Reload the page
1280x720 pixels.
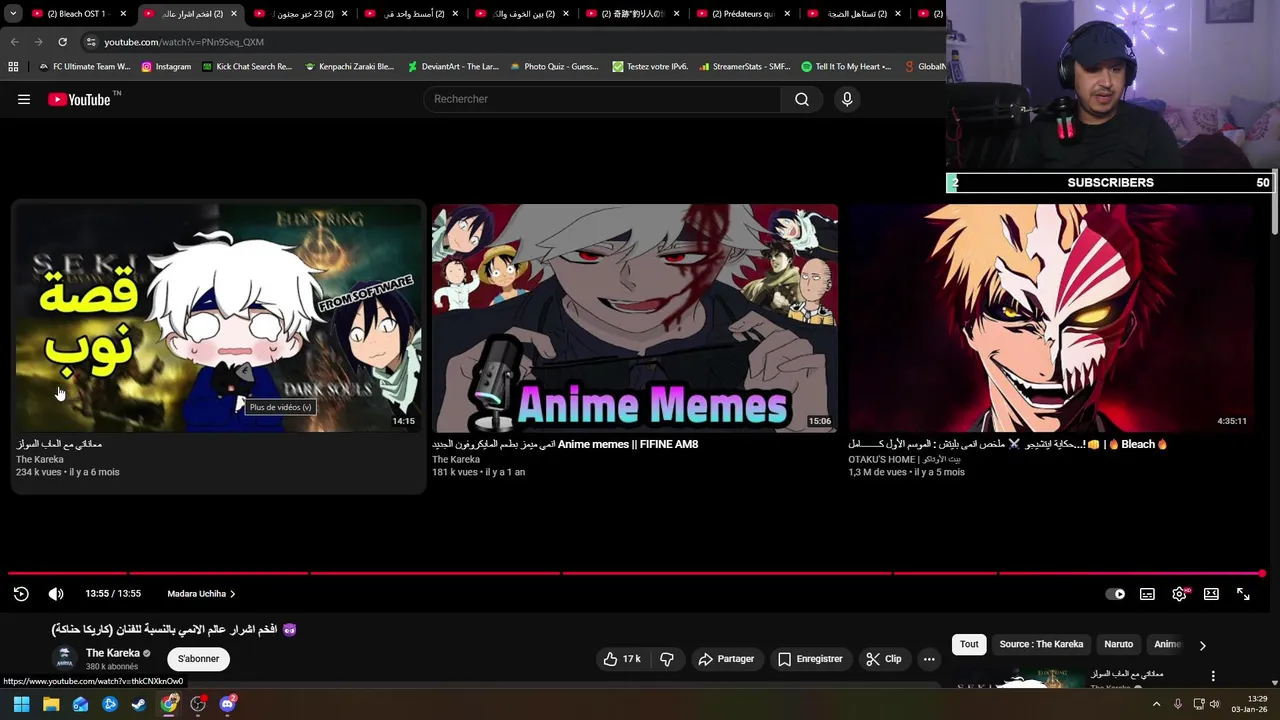point(62,42)
